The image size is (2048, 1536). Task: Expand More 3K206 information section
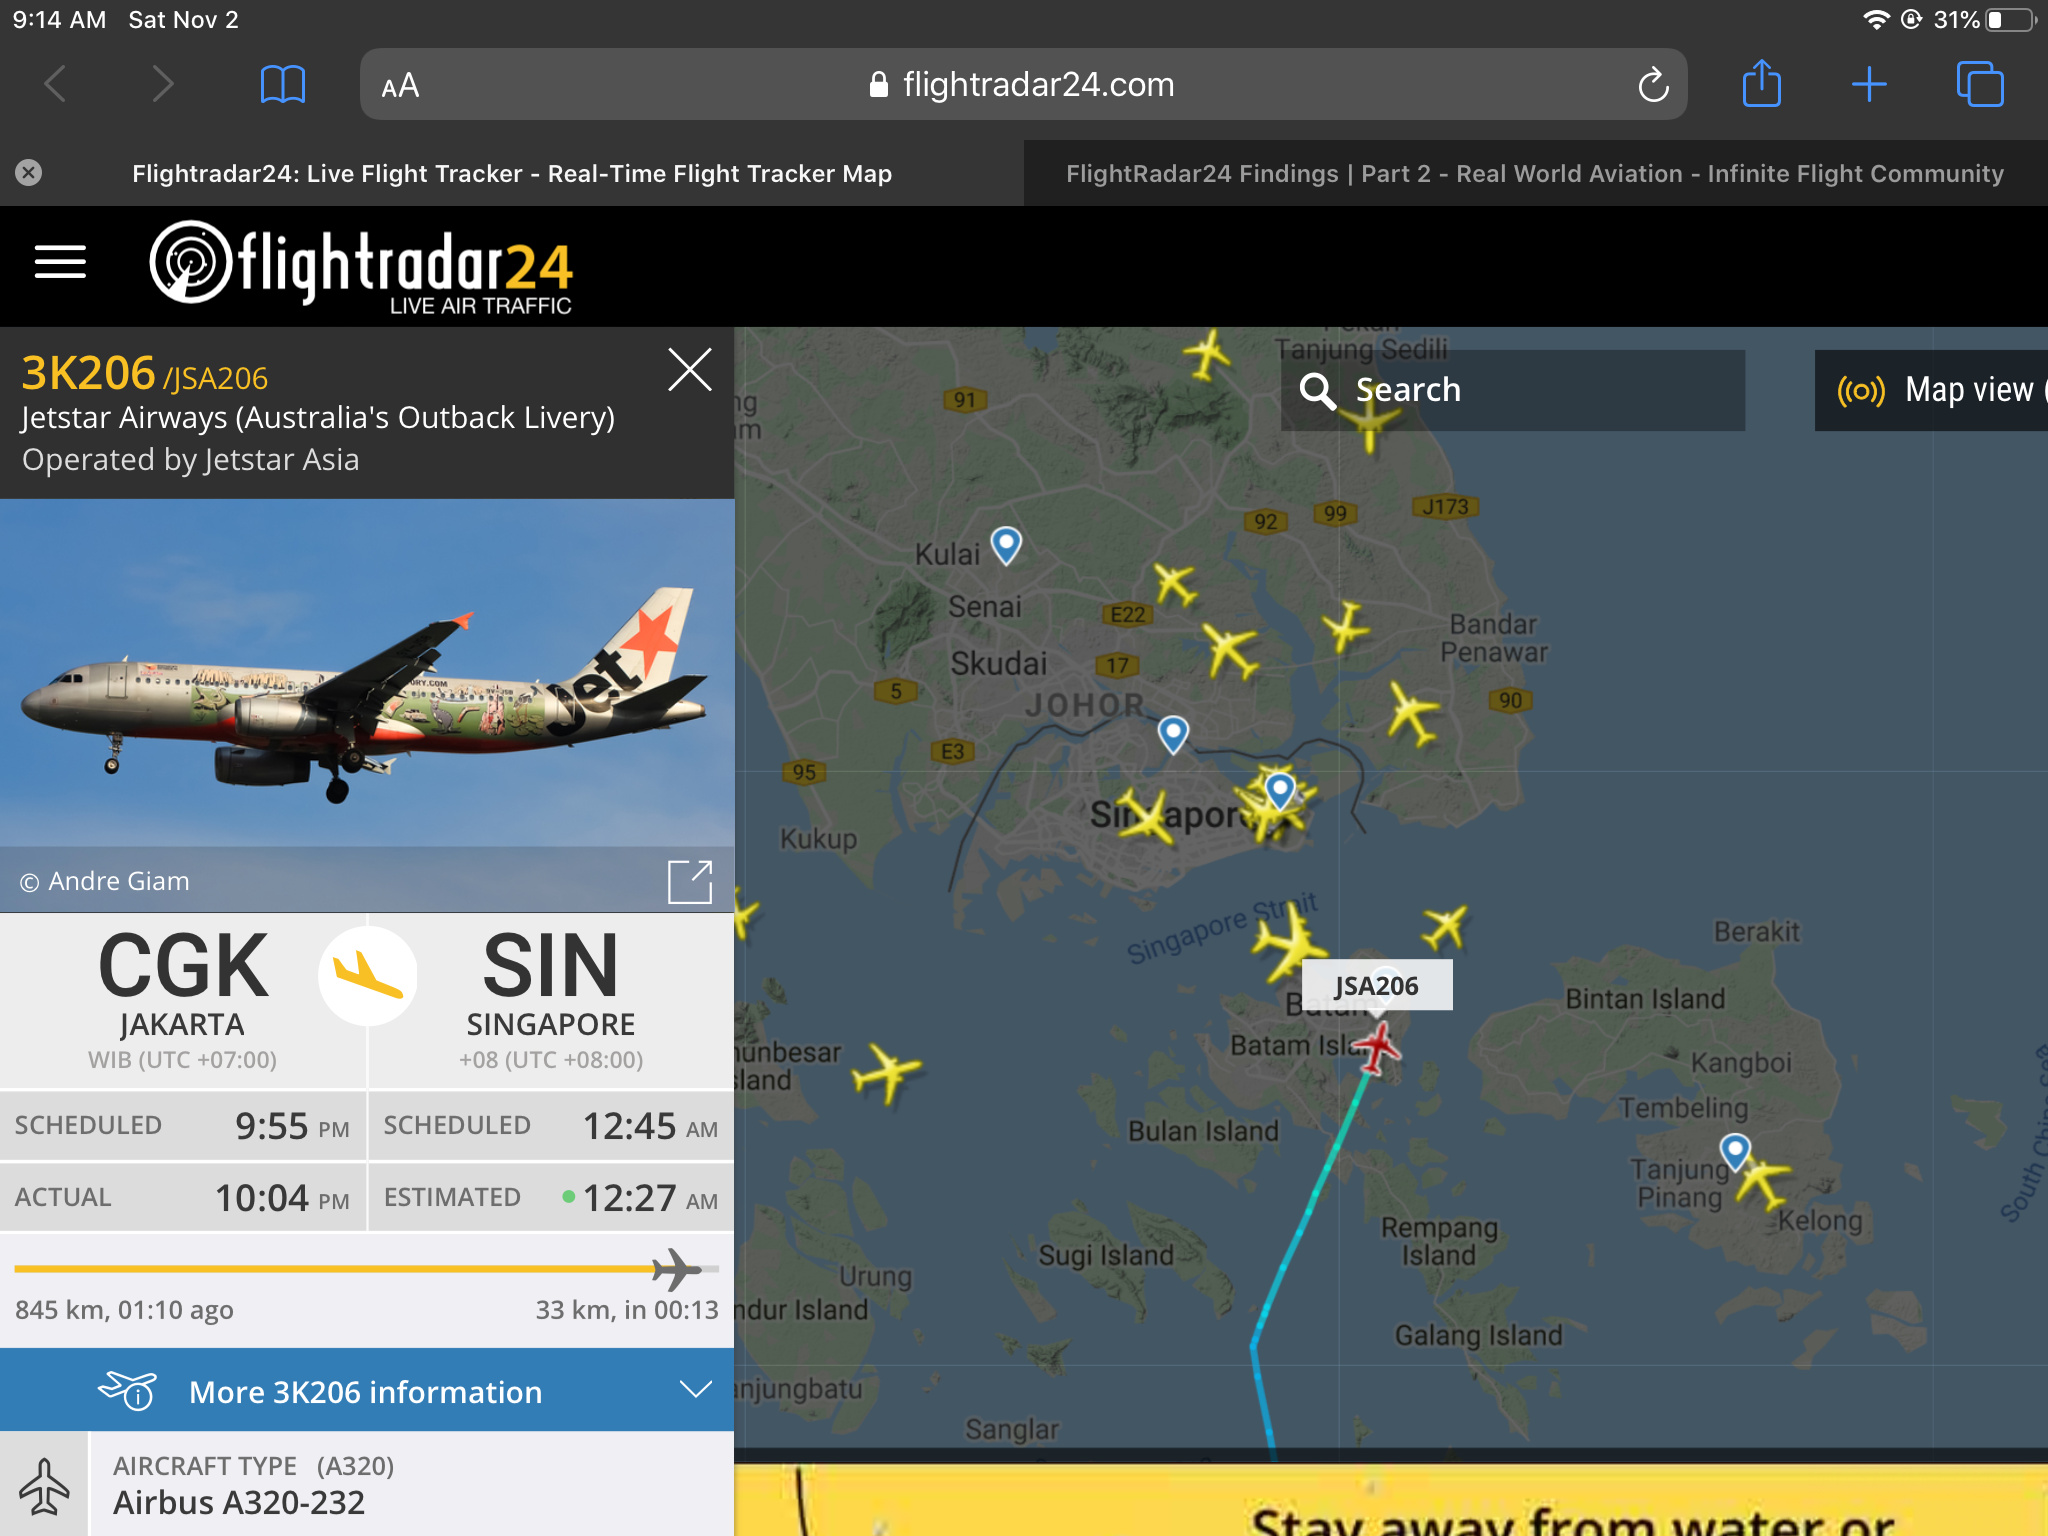point(367,1391)
